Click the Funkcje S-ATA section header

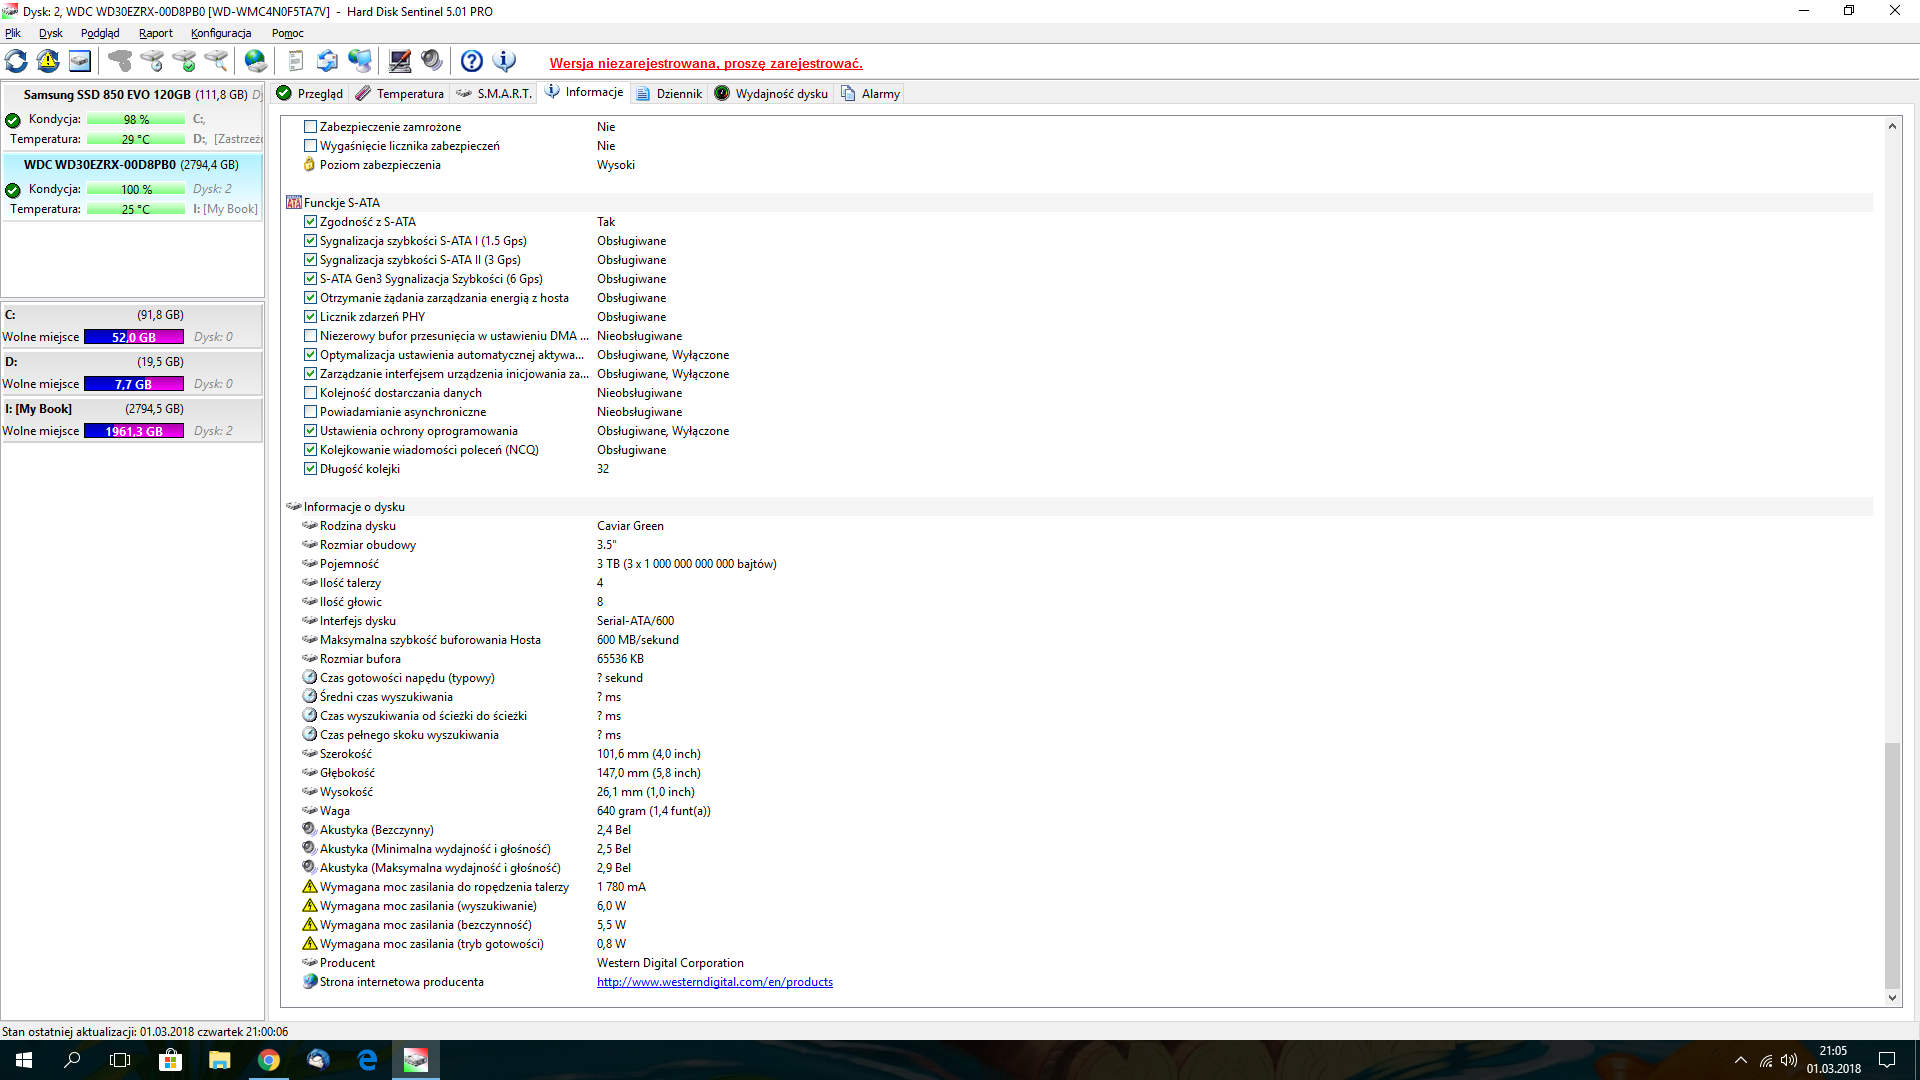pyautogui.click(x=1079, y=203)
